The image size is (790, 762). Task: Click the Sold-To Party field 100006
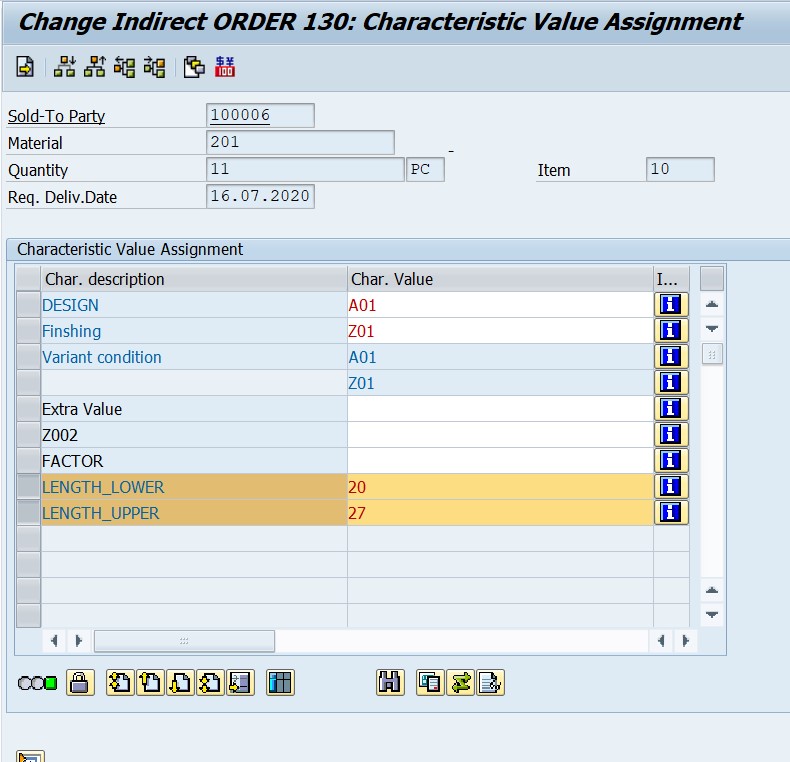pyautogui.click(x=260, y=115)
